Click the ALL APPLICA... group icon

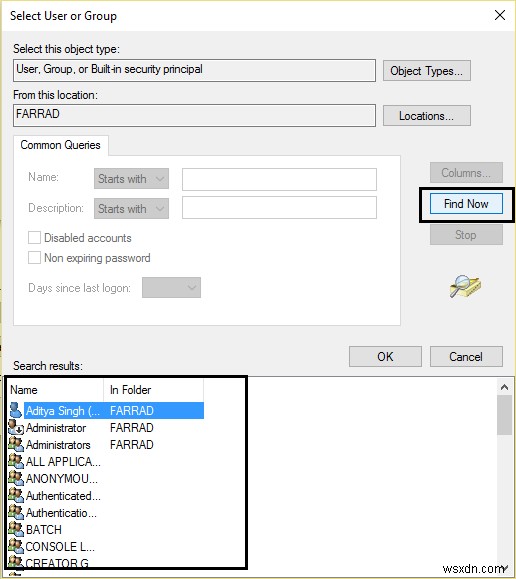[16, 461]
